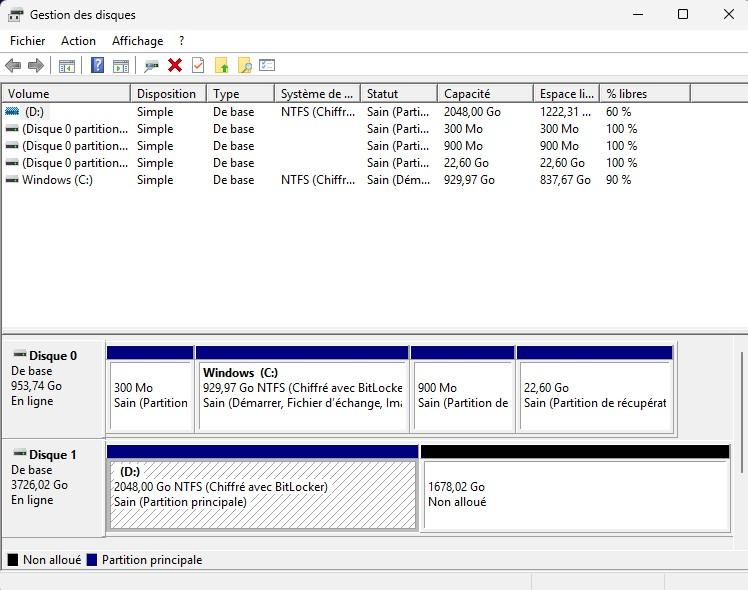Open the Action menu

pos(78,41)
